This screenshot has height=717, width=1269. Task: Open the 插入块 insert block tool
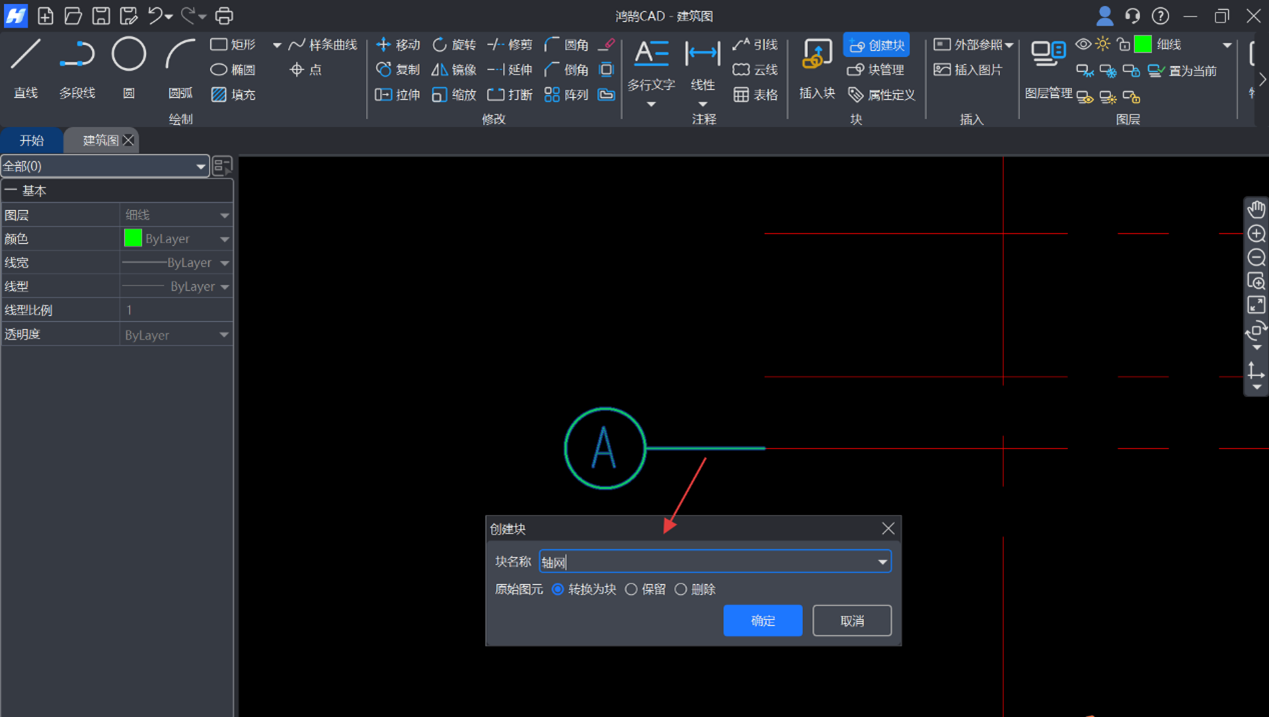817,68
